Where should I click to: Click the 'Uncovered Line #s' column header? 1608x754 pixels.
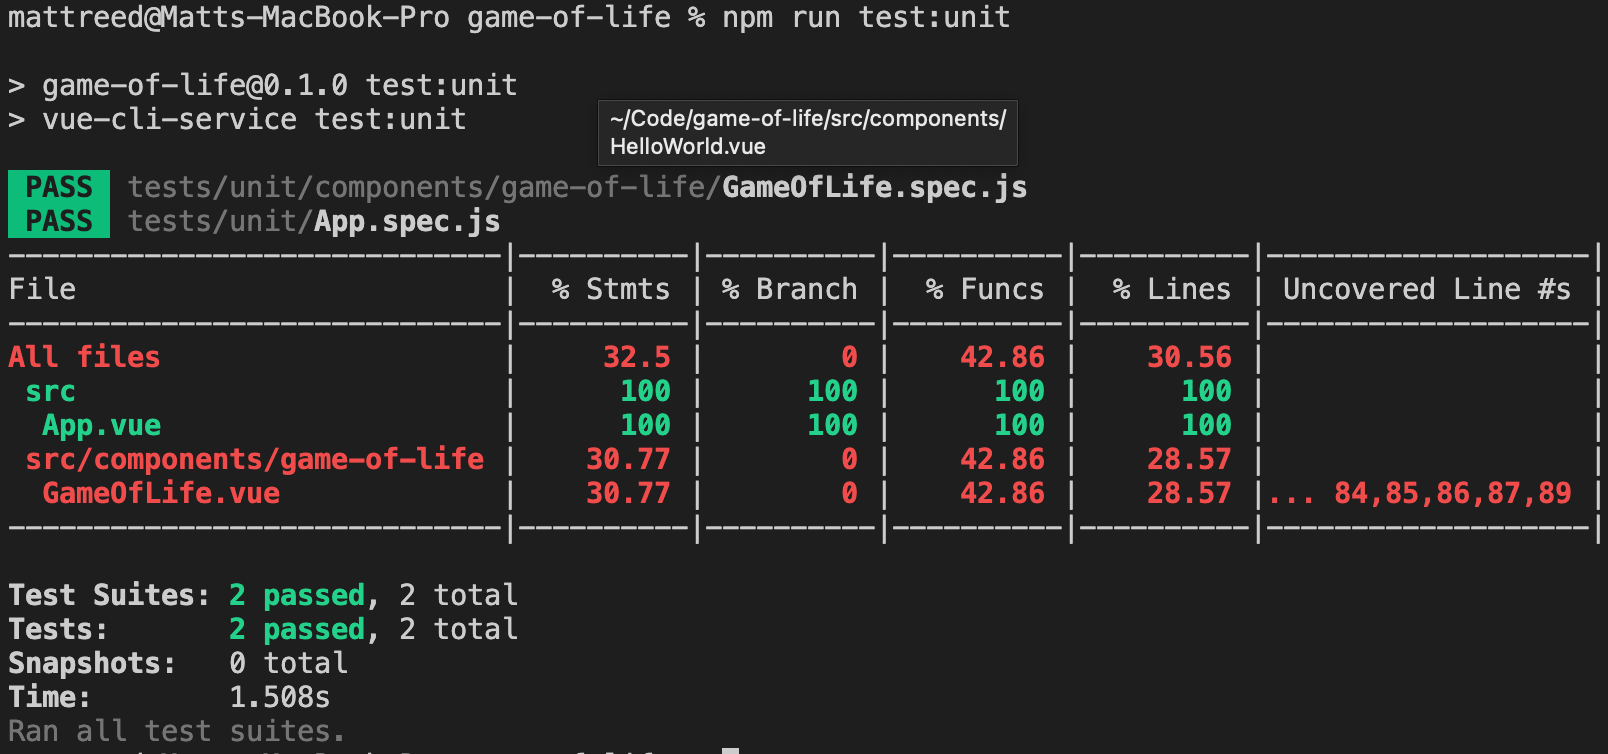tap(1427, 289)
